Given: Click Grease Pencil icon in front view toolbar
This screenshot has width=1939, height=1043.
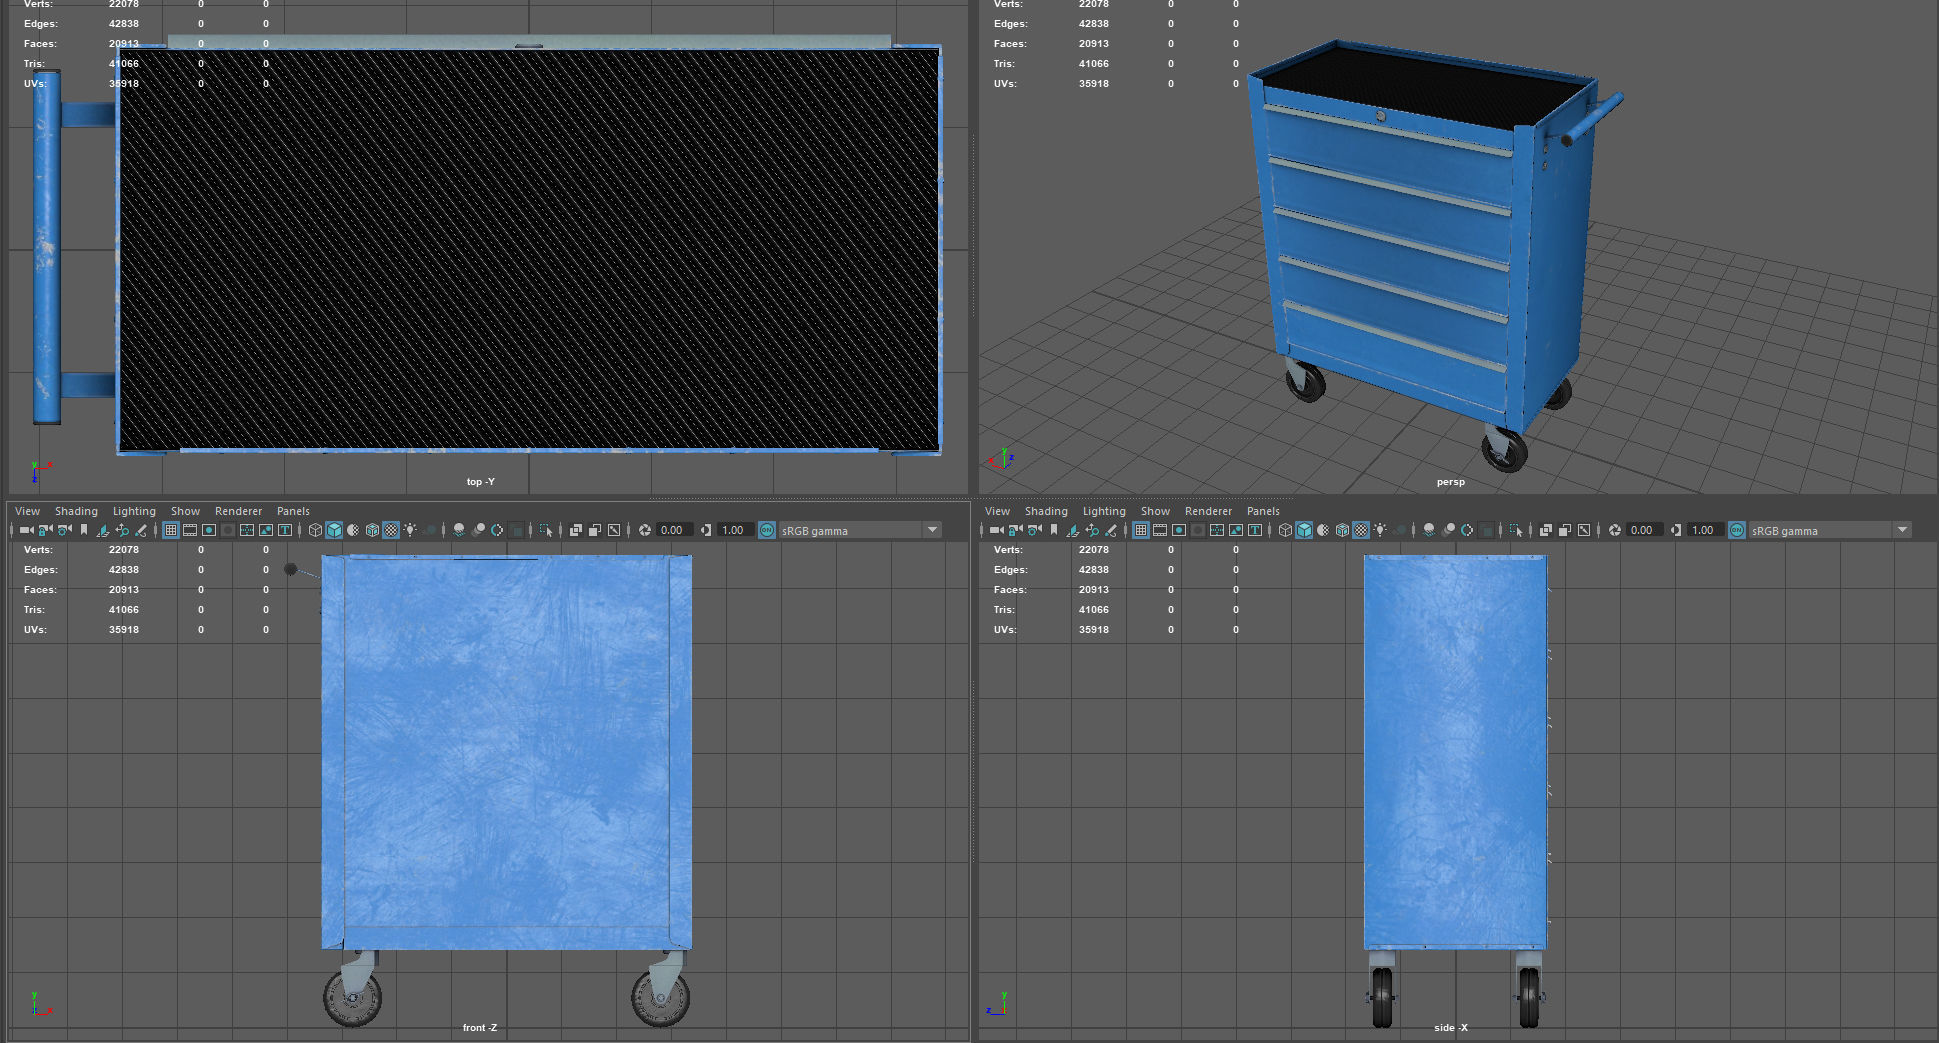Looking at the screenshot, I should 141,530.
